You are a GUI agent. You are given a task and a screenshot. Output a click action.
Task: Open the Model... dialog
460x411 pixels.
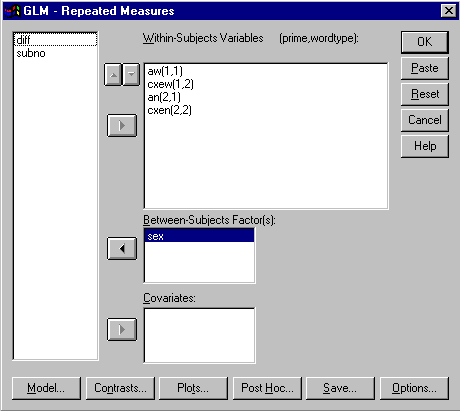coord(46,388)
